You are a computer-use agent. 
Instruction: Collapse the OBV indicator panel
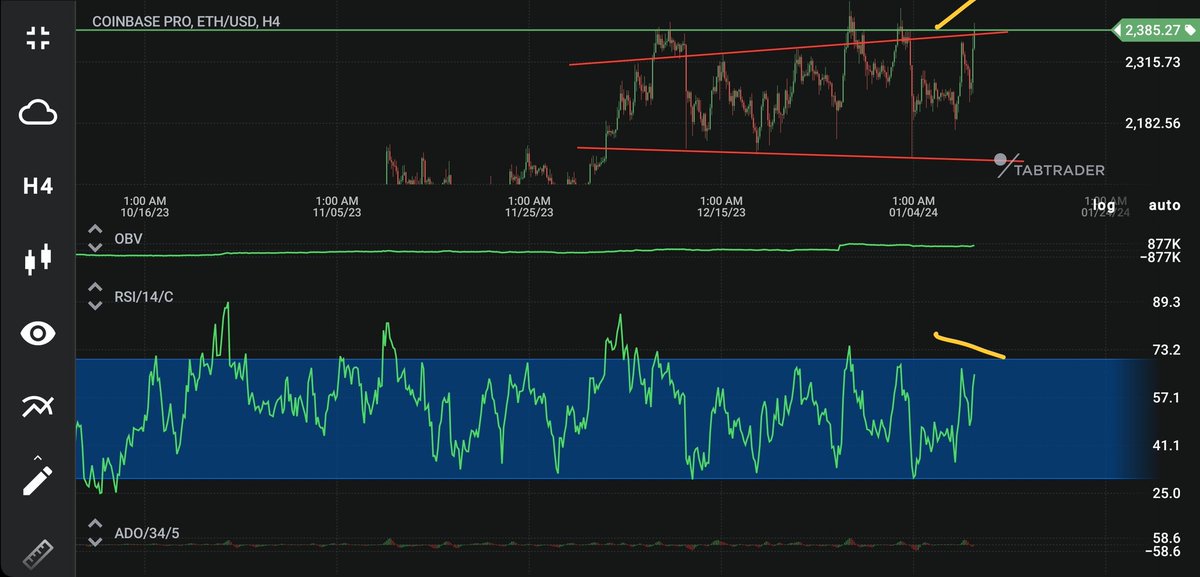(95, 230)
